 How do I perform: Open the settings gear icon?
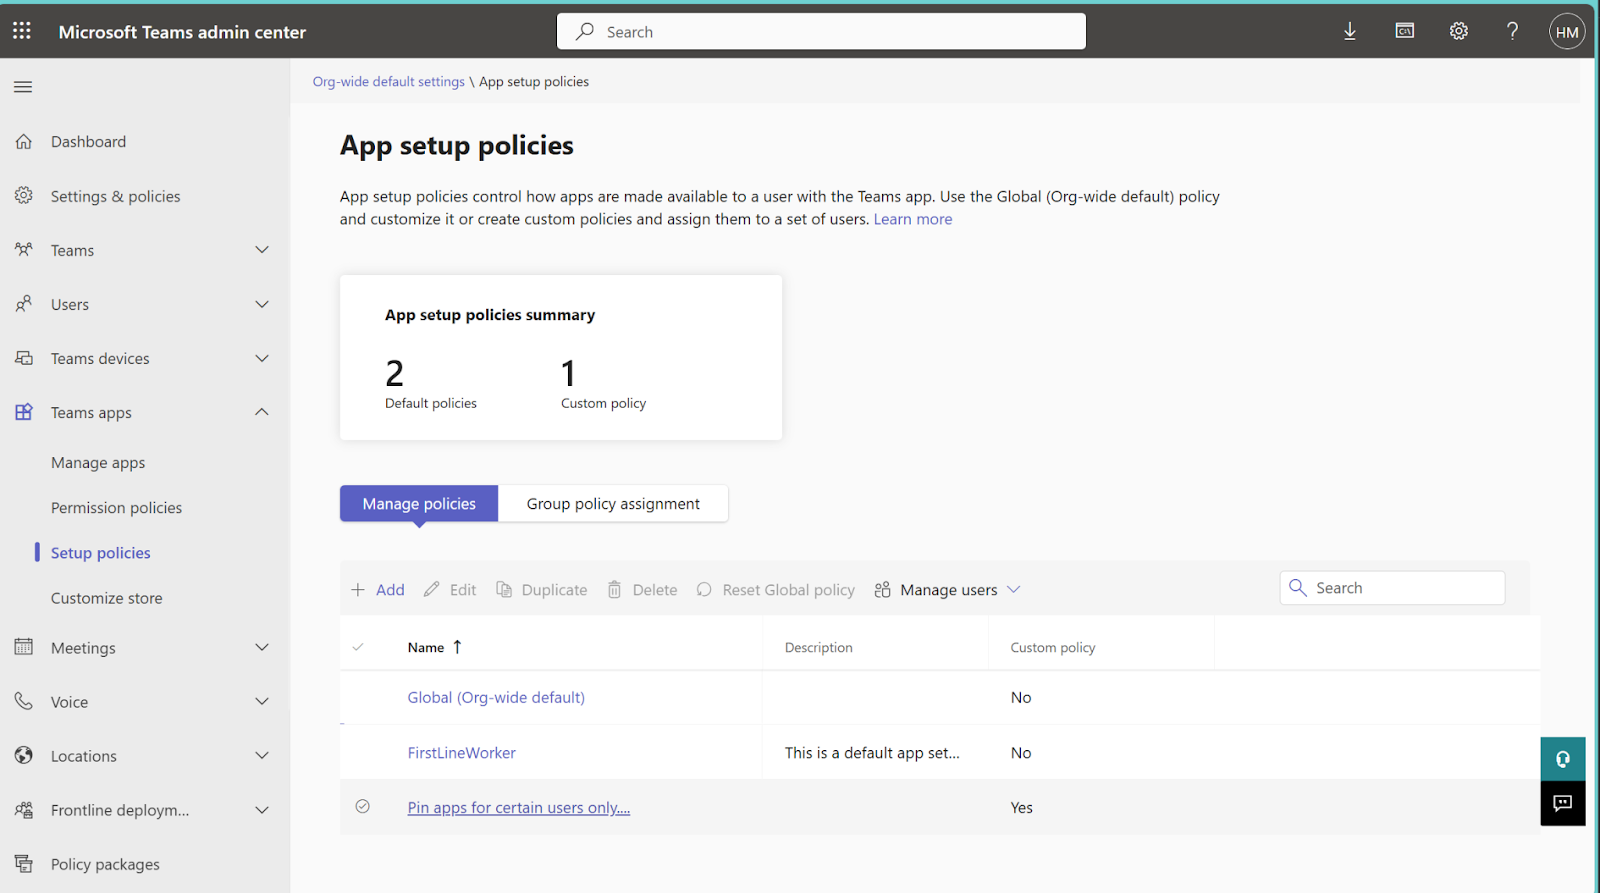pos(1459,31)
